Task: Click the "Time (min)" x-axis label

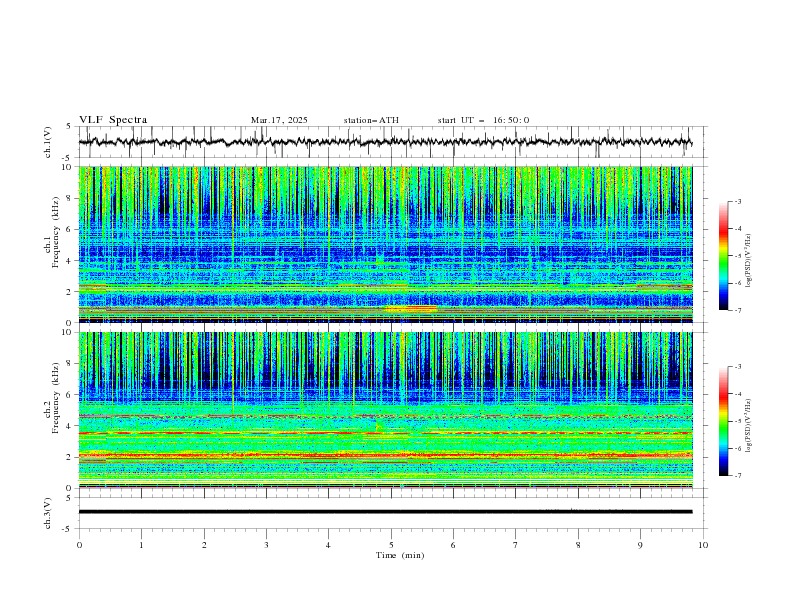Action: click(400, 555)
